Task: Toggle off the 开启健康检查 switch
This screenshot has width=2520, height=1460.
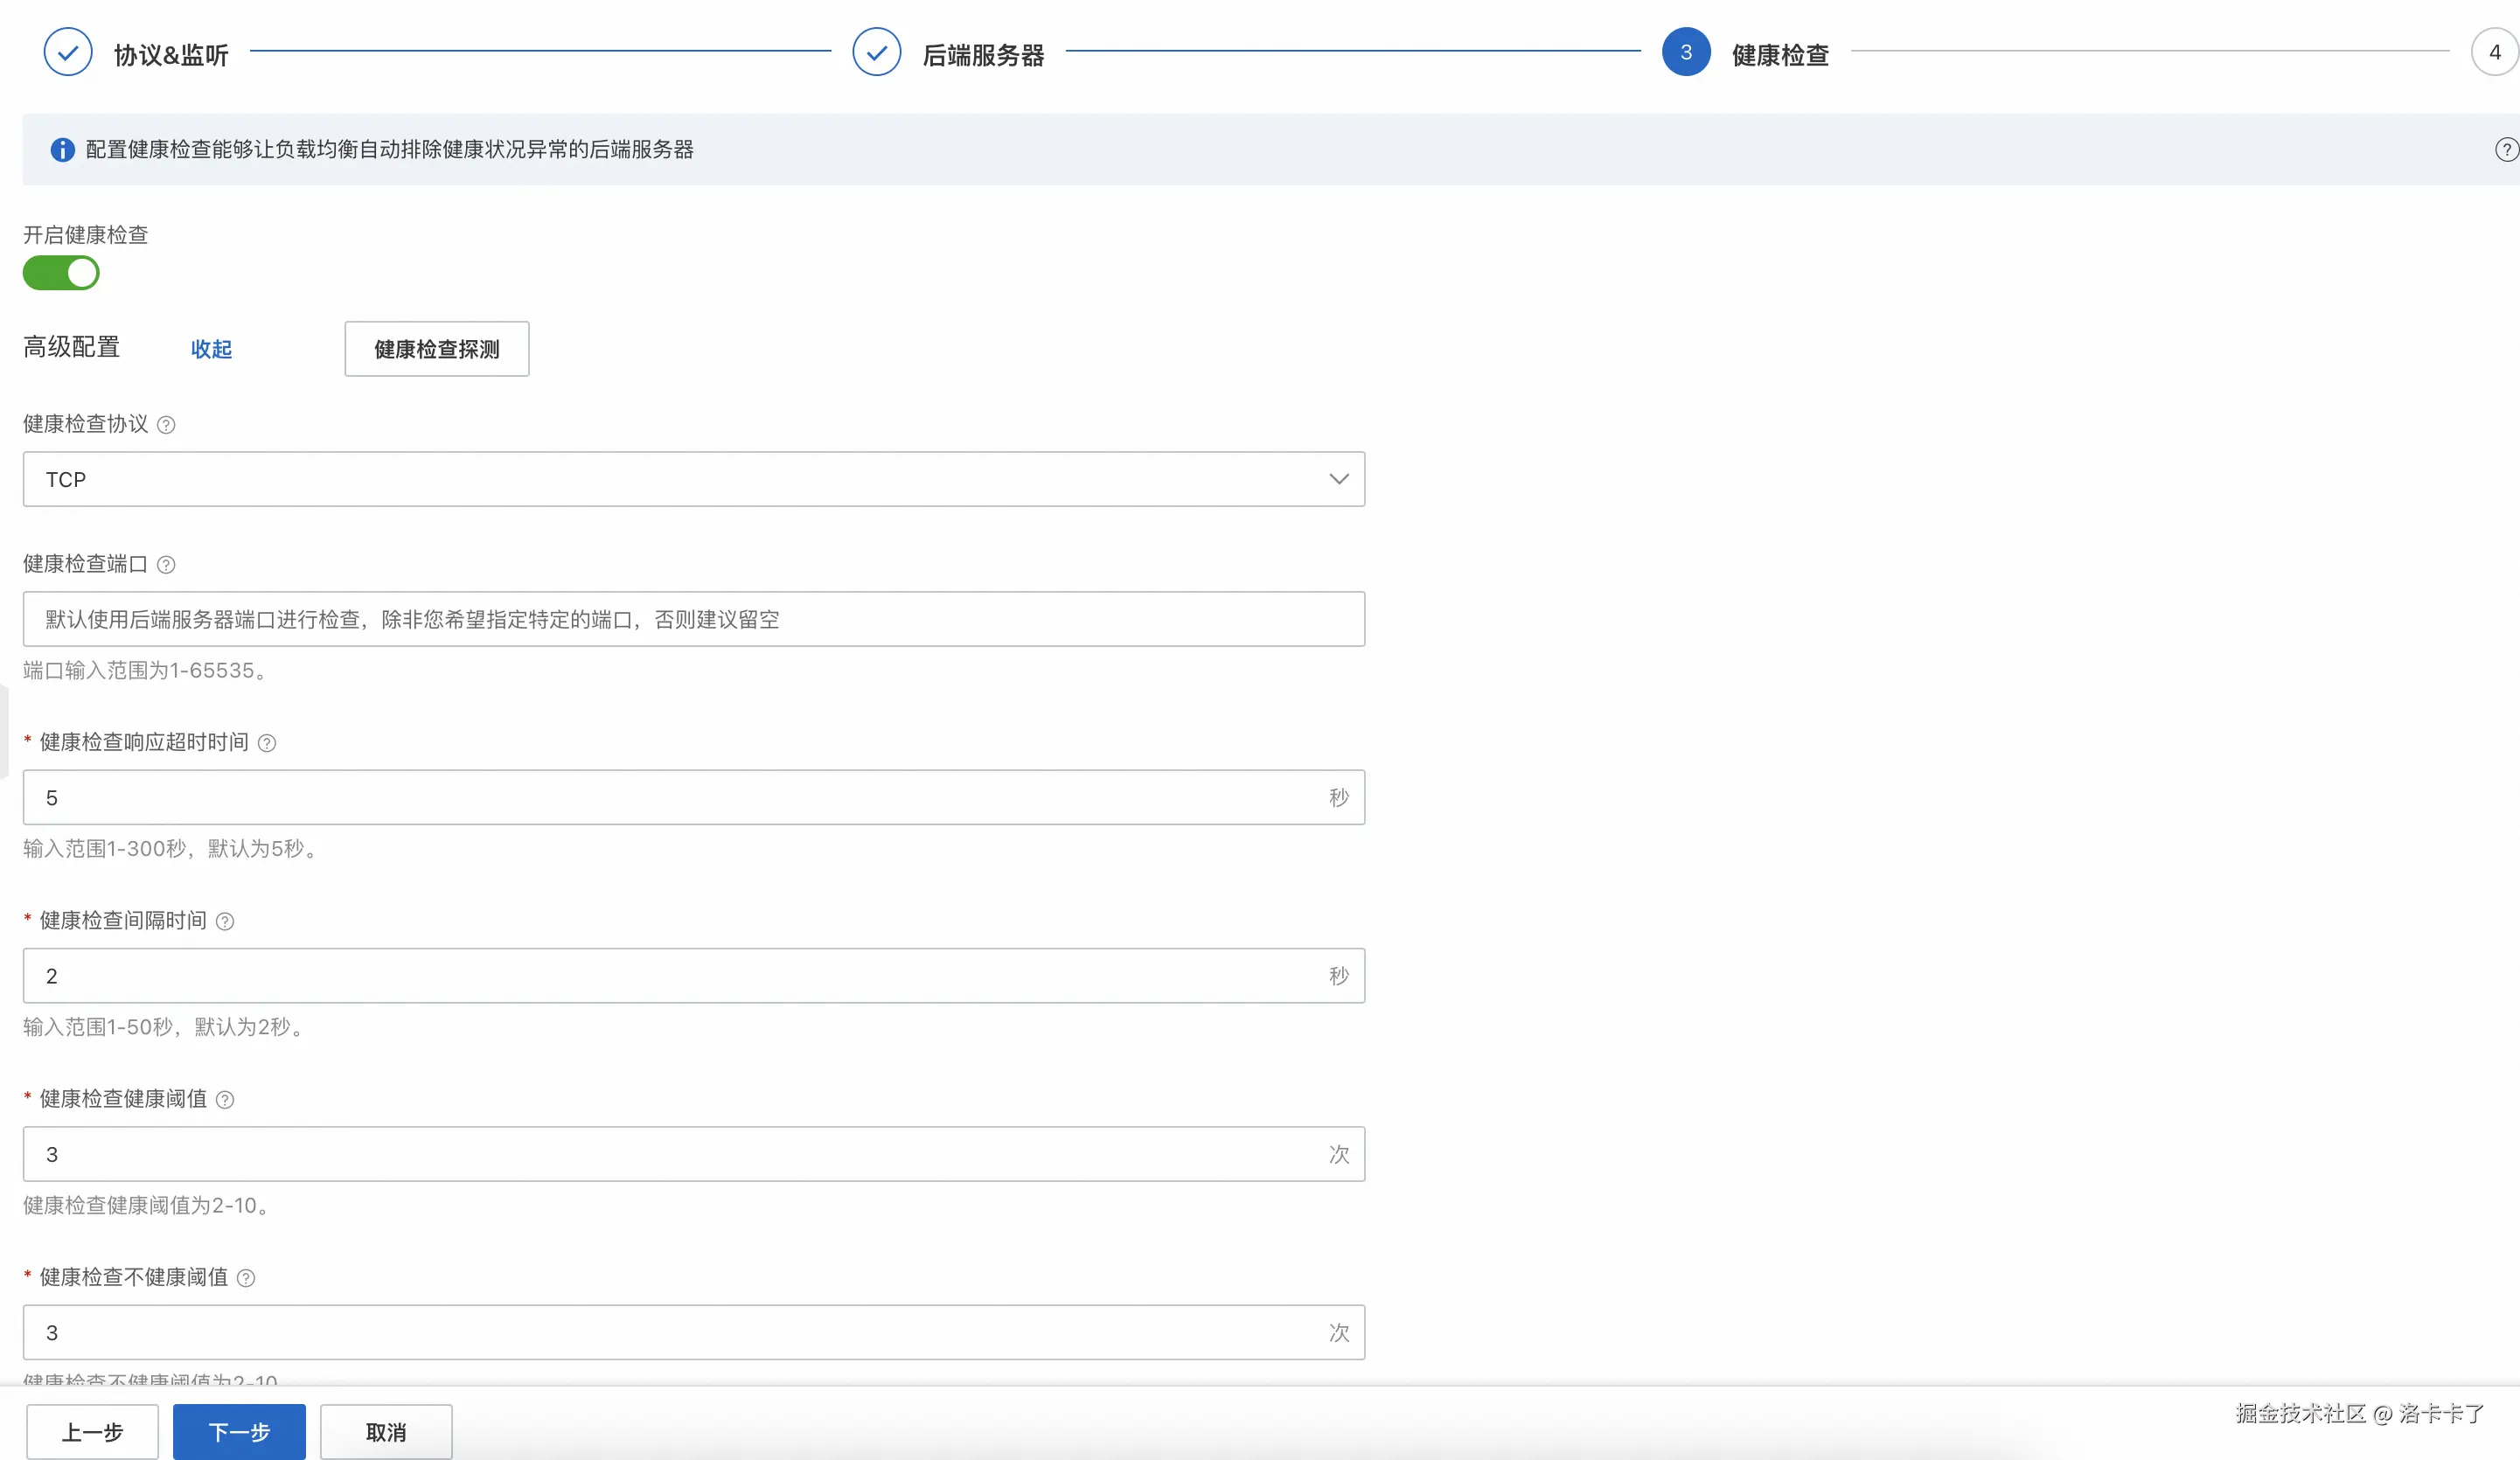Action: tap(62, 273)
